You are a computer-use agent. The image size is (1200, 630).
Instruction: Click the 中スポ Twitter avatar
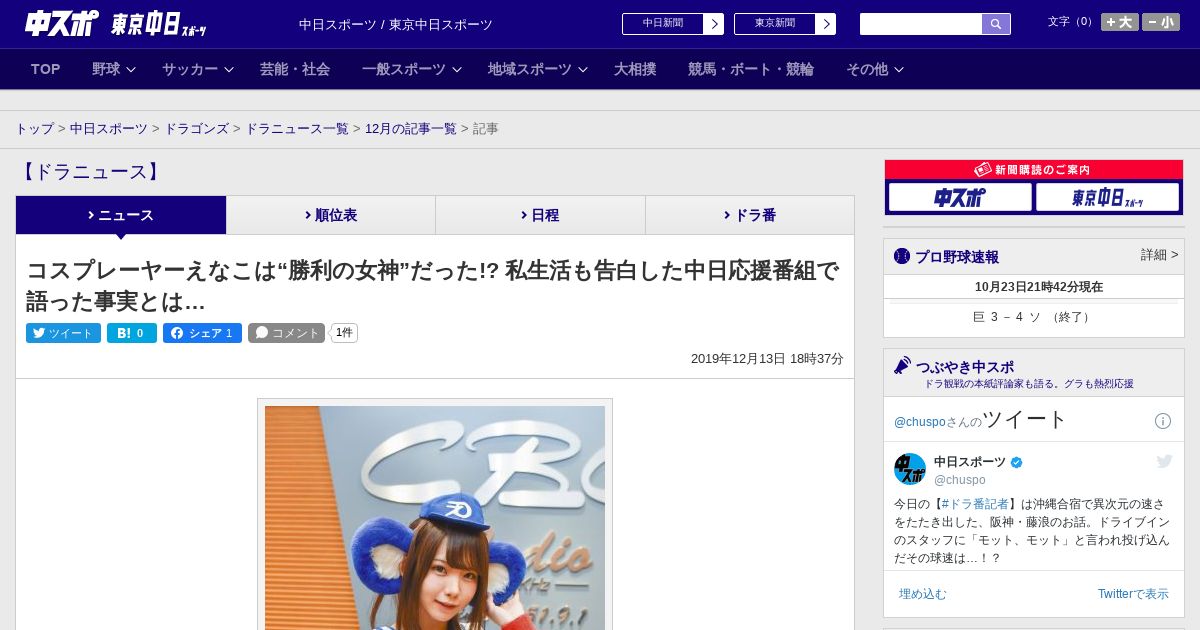pyautogui.click(x=910, y=469)
